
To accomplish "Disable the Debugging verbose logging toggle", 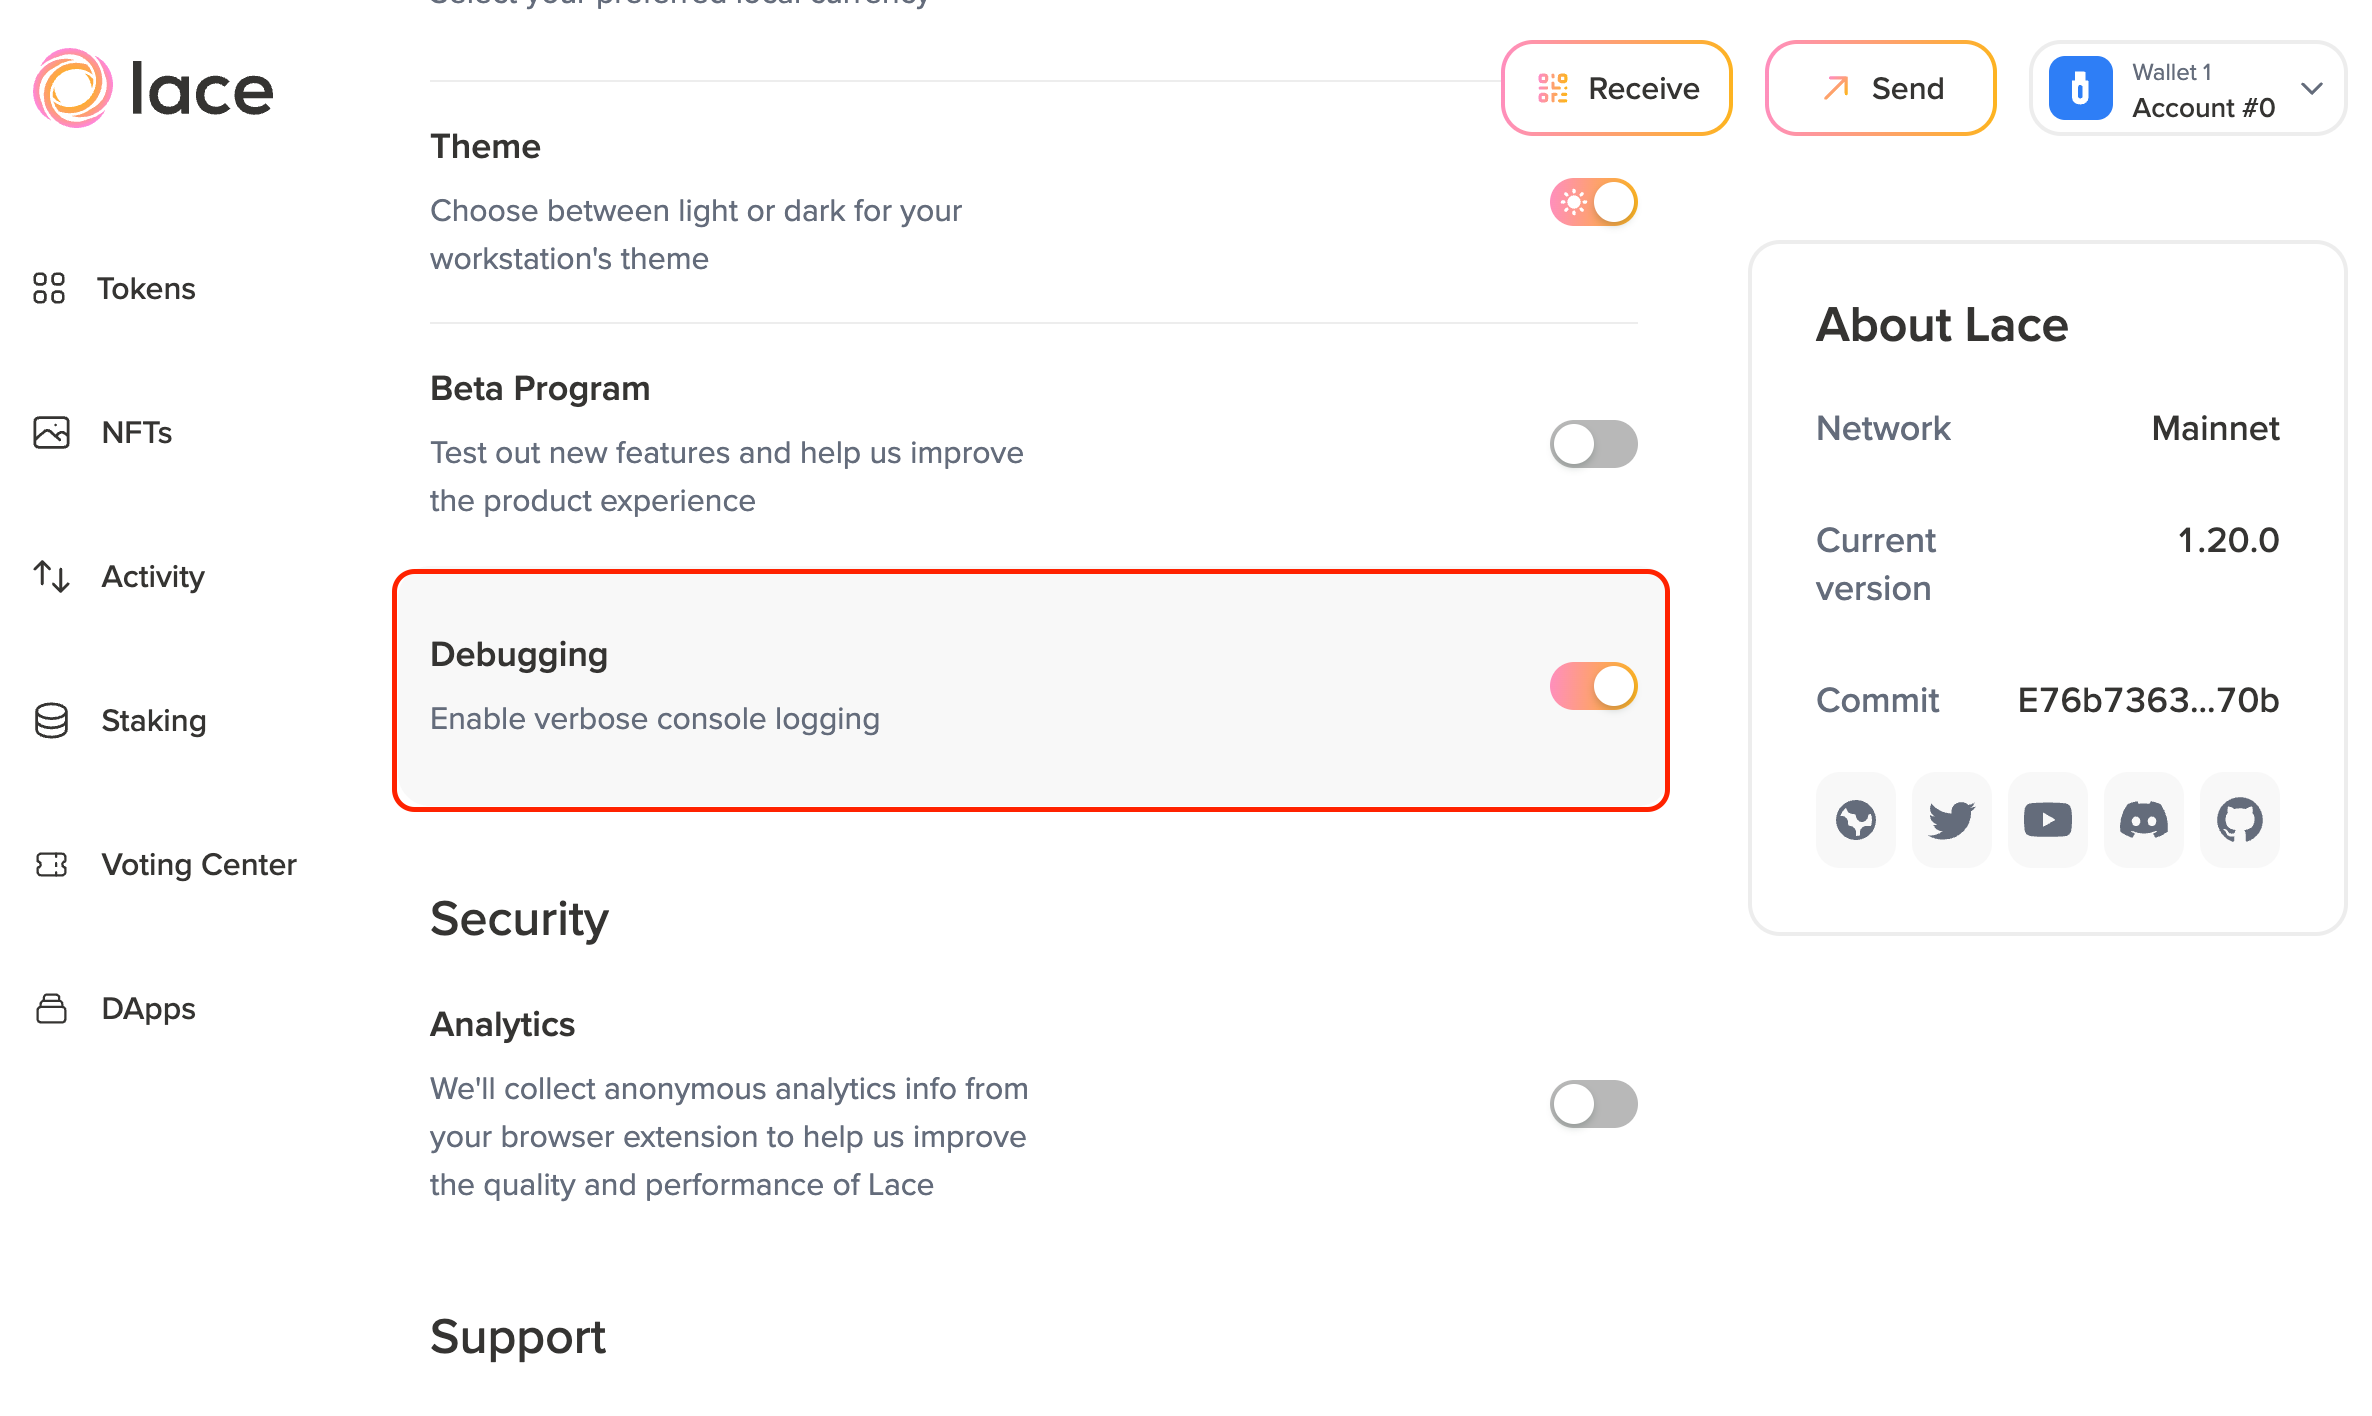I will pyautogui.click(x=1593, y=686).
